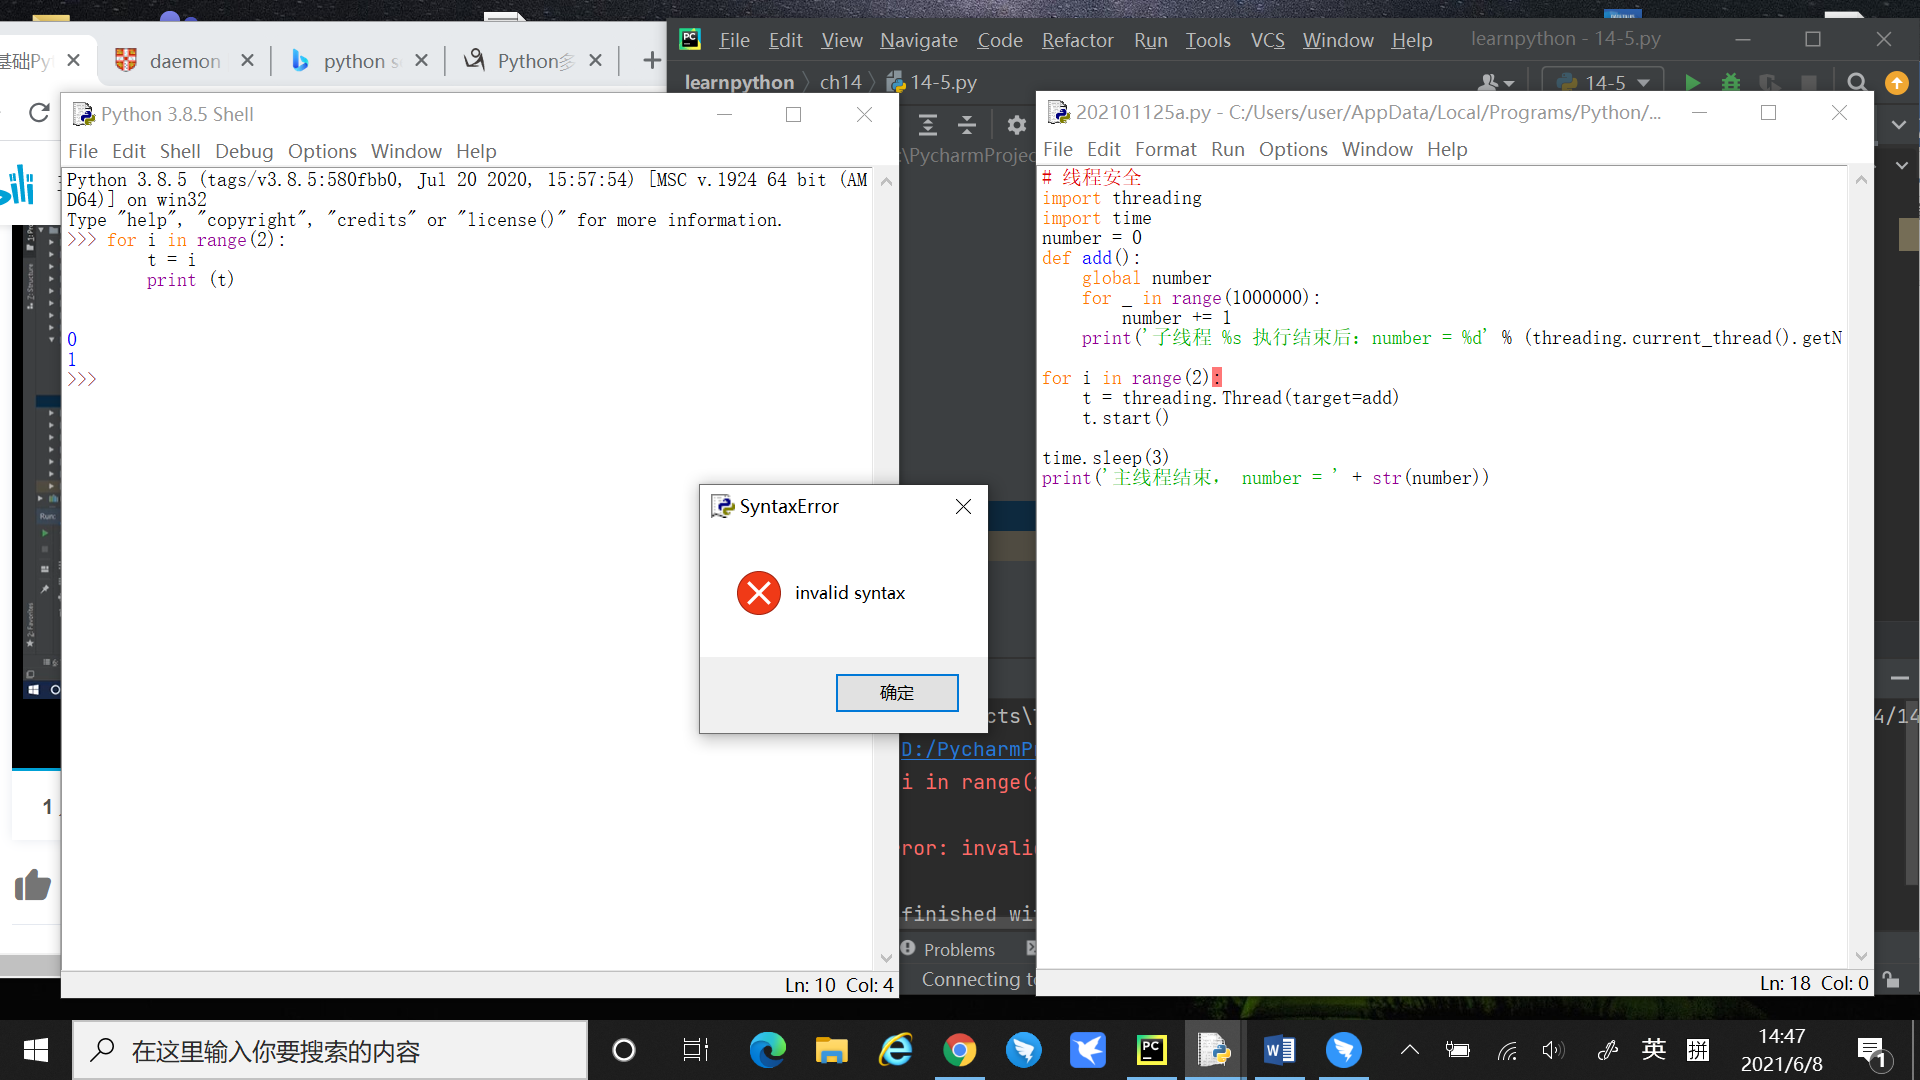Open the Windows Start menu
Image resolution: width=1920 pixels, height=1080 pixels.
click(x=36, y=1050)
